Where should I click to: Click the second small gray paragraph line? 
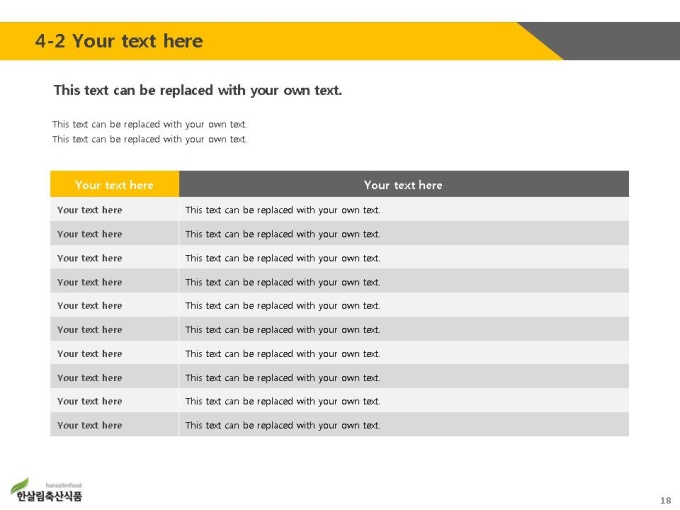click(x=150, y=139)
